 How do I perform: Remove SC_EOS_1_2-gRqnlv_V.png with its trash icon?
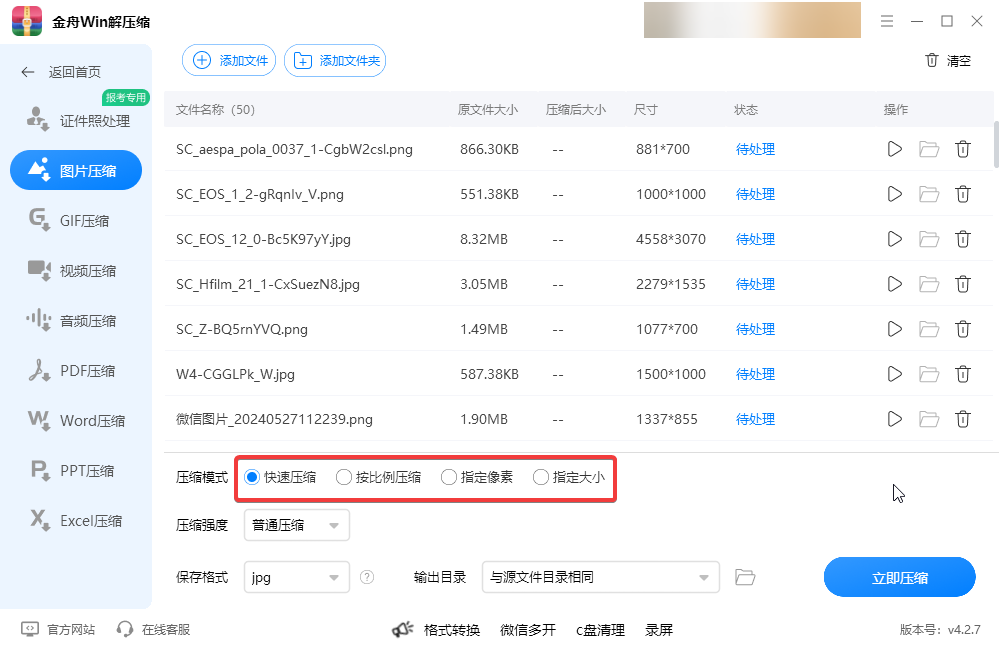963,194
